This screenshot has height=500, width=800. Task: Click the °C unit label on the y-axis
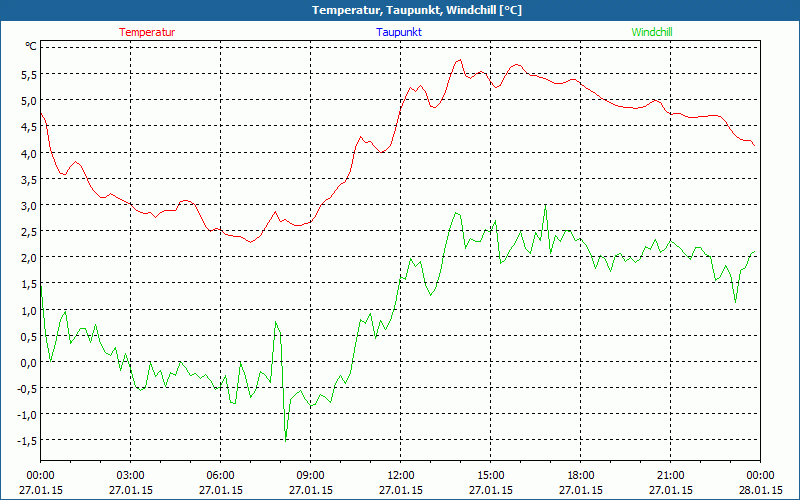tap(31, 46)
